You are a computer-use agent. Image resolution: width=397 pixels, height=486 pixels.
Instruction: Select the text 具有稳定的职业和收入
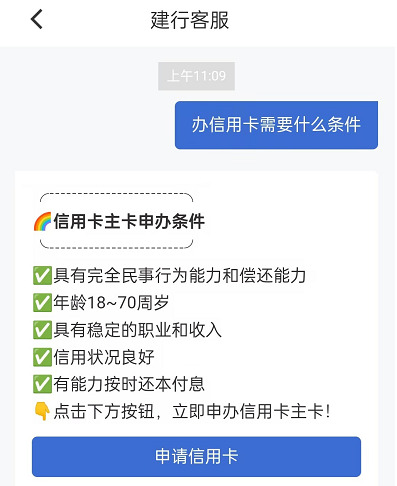click(x=137, y=330)
